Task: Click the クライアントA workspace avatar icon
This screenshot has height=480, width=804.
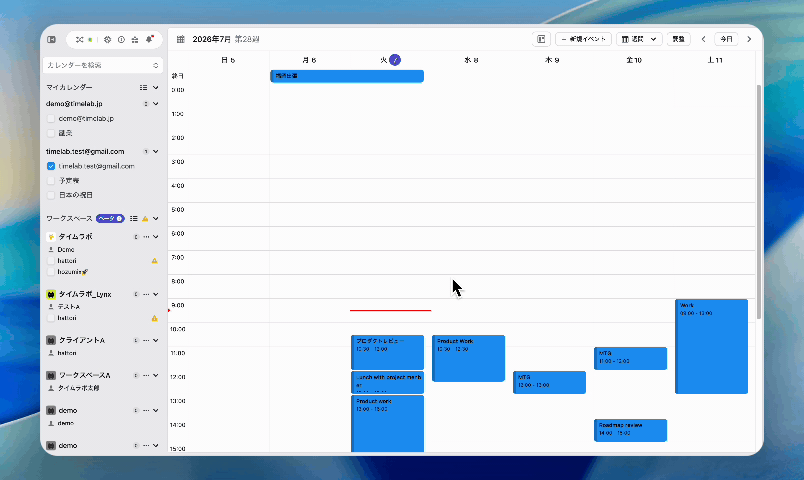Action: click(x=51, y=341)
